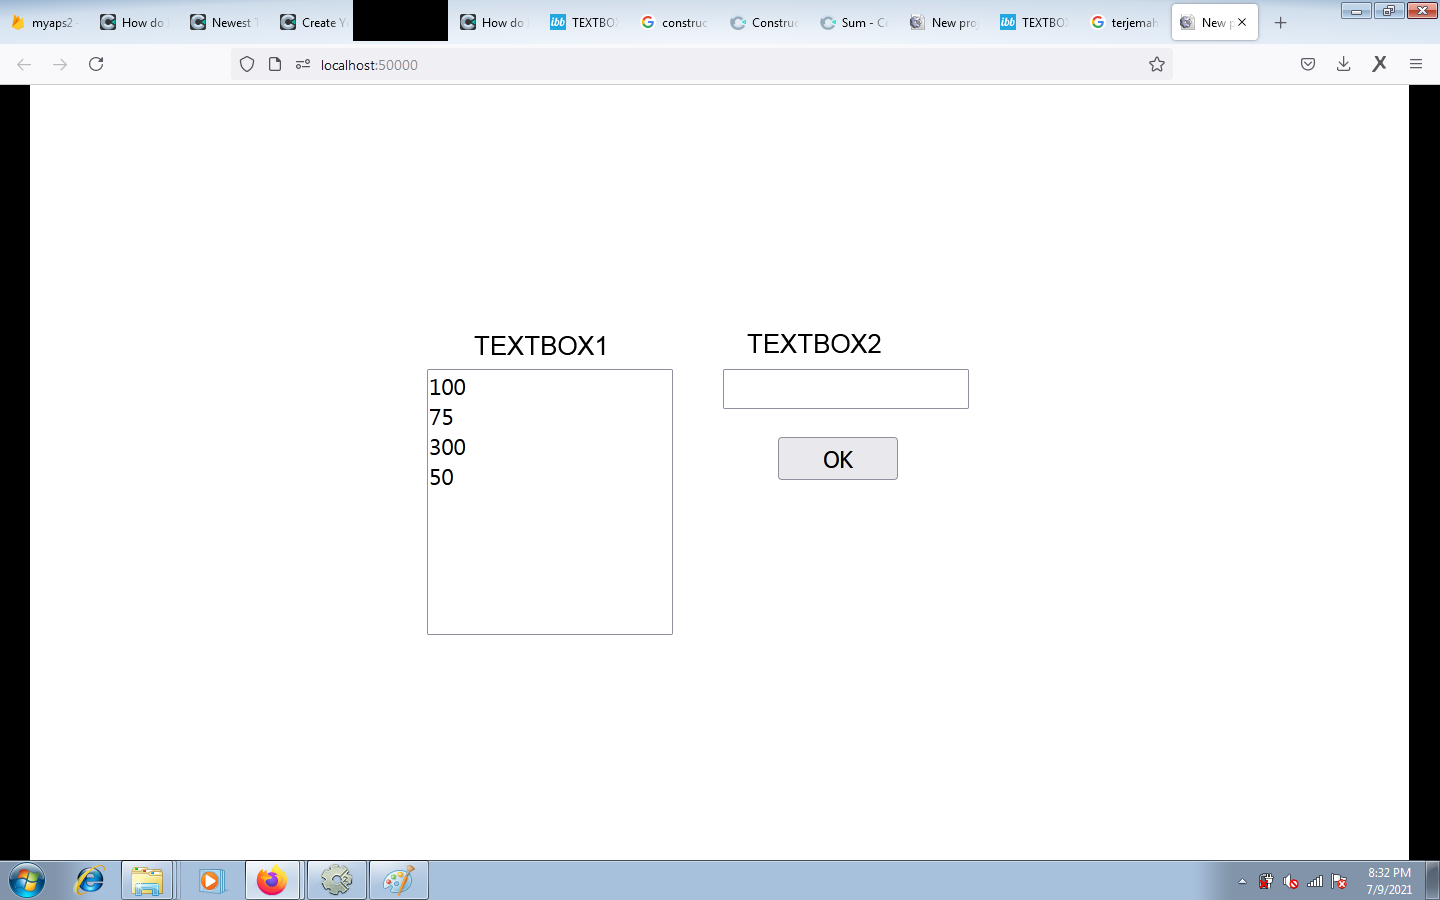Click the value 100 in TEXTBOX1
Screen dimensions: 1440x900
click(448, 387)
